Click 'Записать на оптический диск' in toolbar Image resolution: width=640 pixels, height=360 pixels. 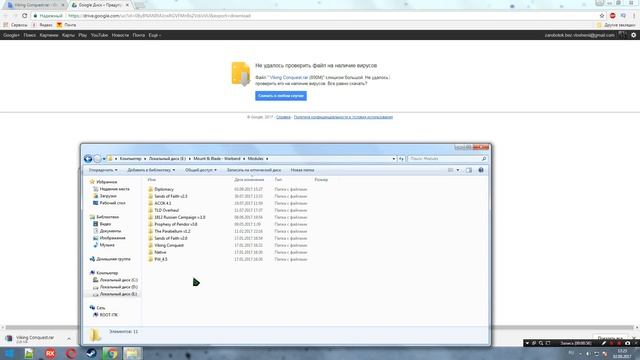(x=254, y=170)
